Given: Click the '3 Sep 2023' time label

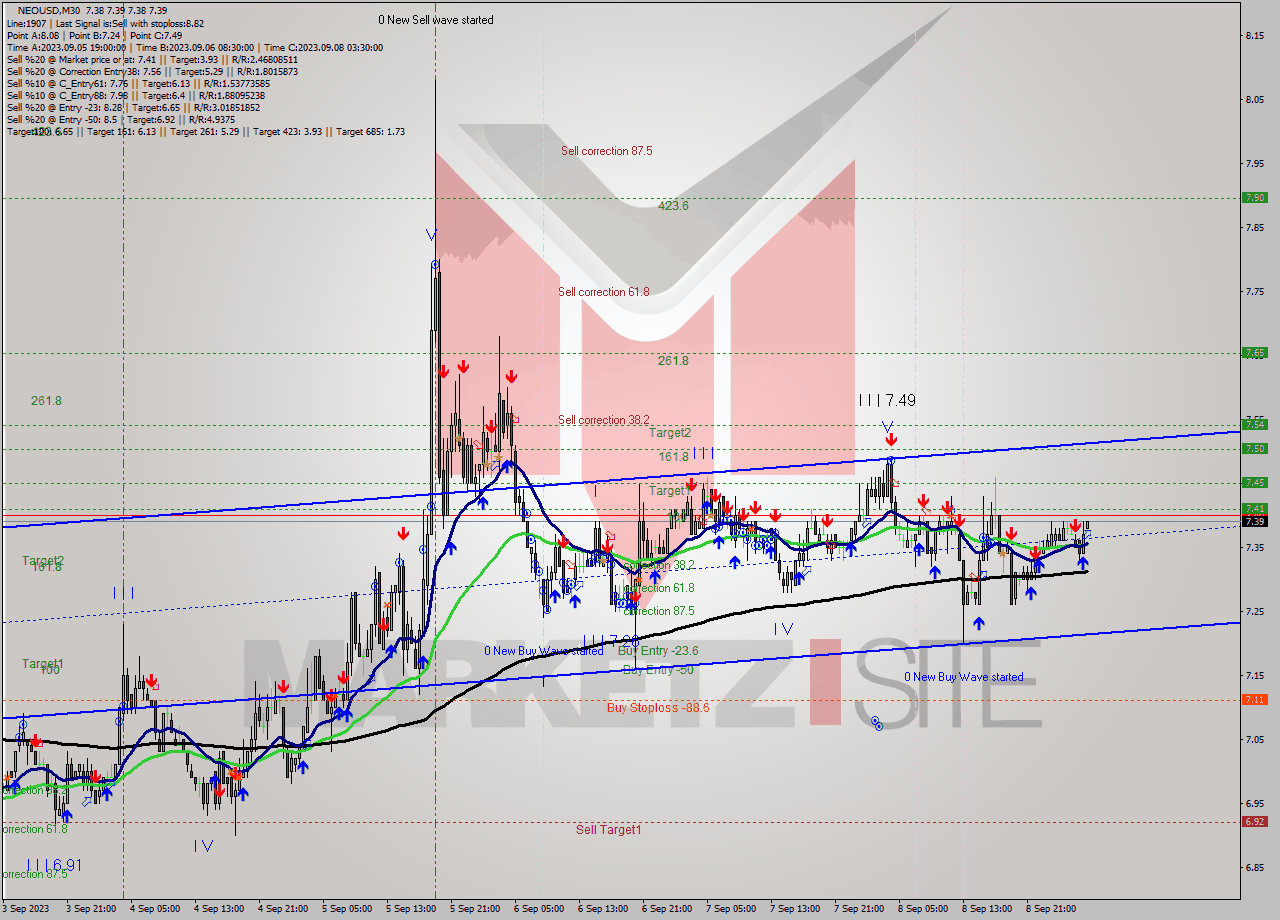Looking at the screenshot, I should pyautogui.click(x=26, y=909).
